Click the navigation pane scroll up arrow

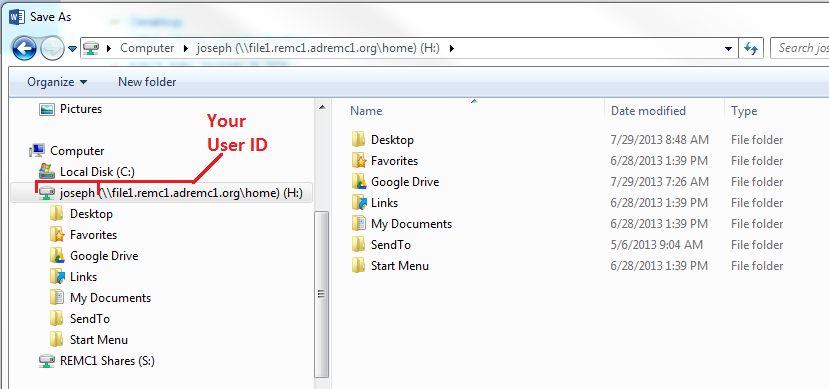pyautogui.click(x=321, y=107)
